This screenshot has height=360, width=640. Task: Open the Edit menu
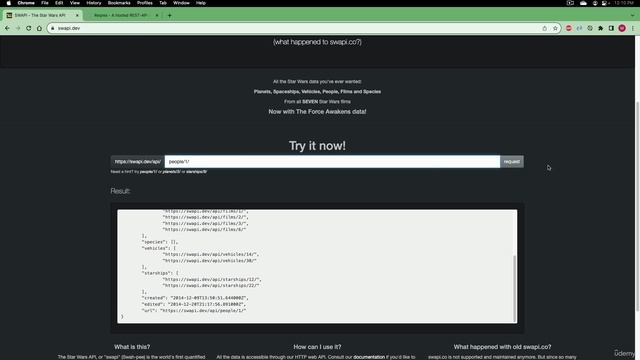(x=59, y=3)
